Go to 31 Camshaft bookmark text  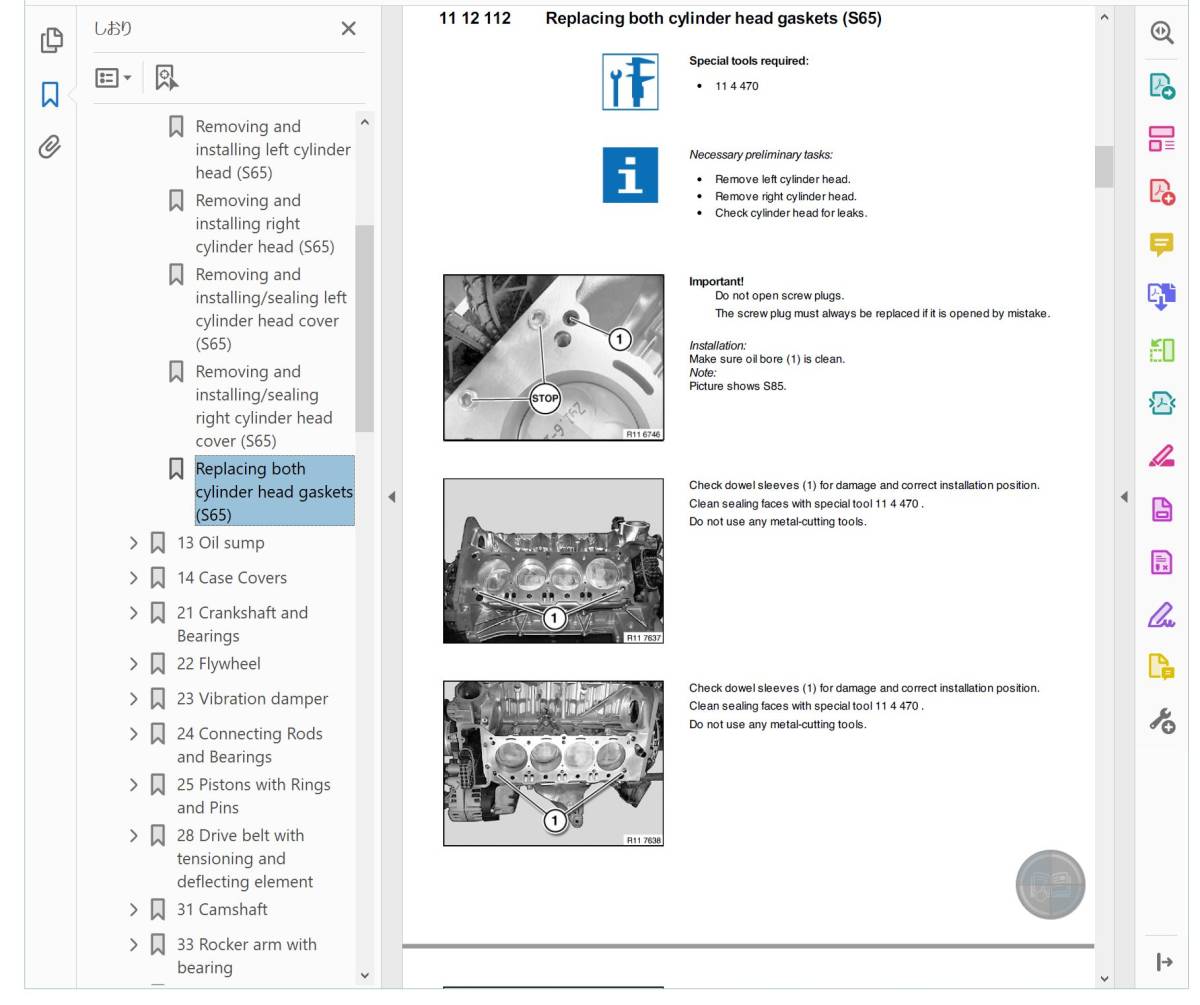tap(222, 910)
